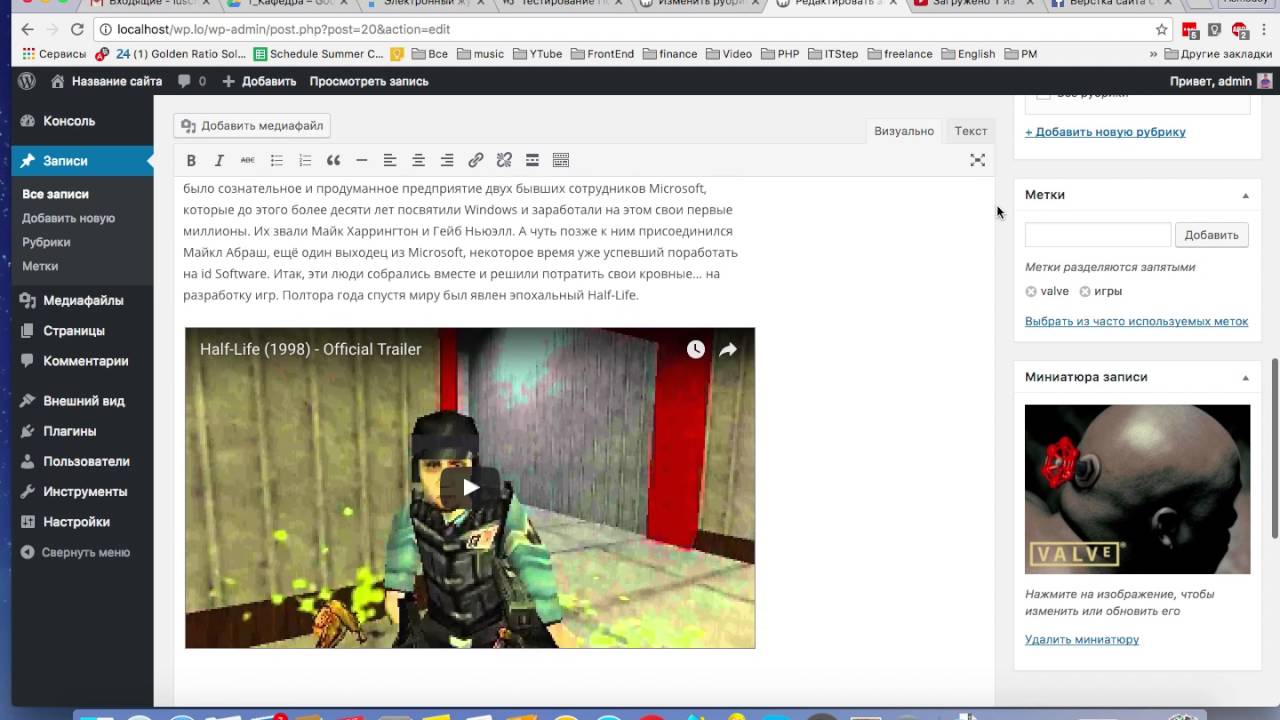Open Название сайта in admin bar
This screenshot has width=1280, height=720.
106,81
